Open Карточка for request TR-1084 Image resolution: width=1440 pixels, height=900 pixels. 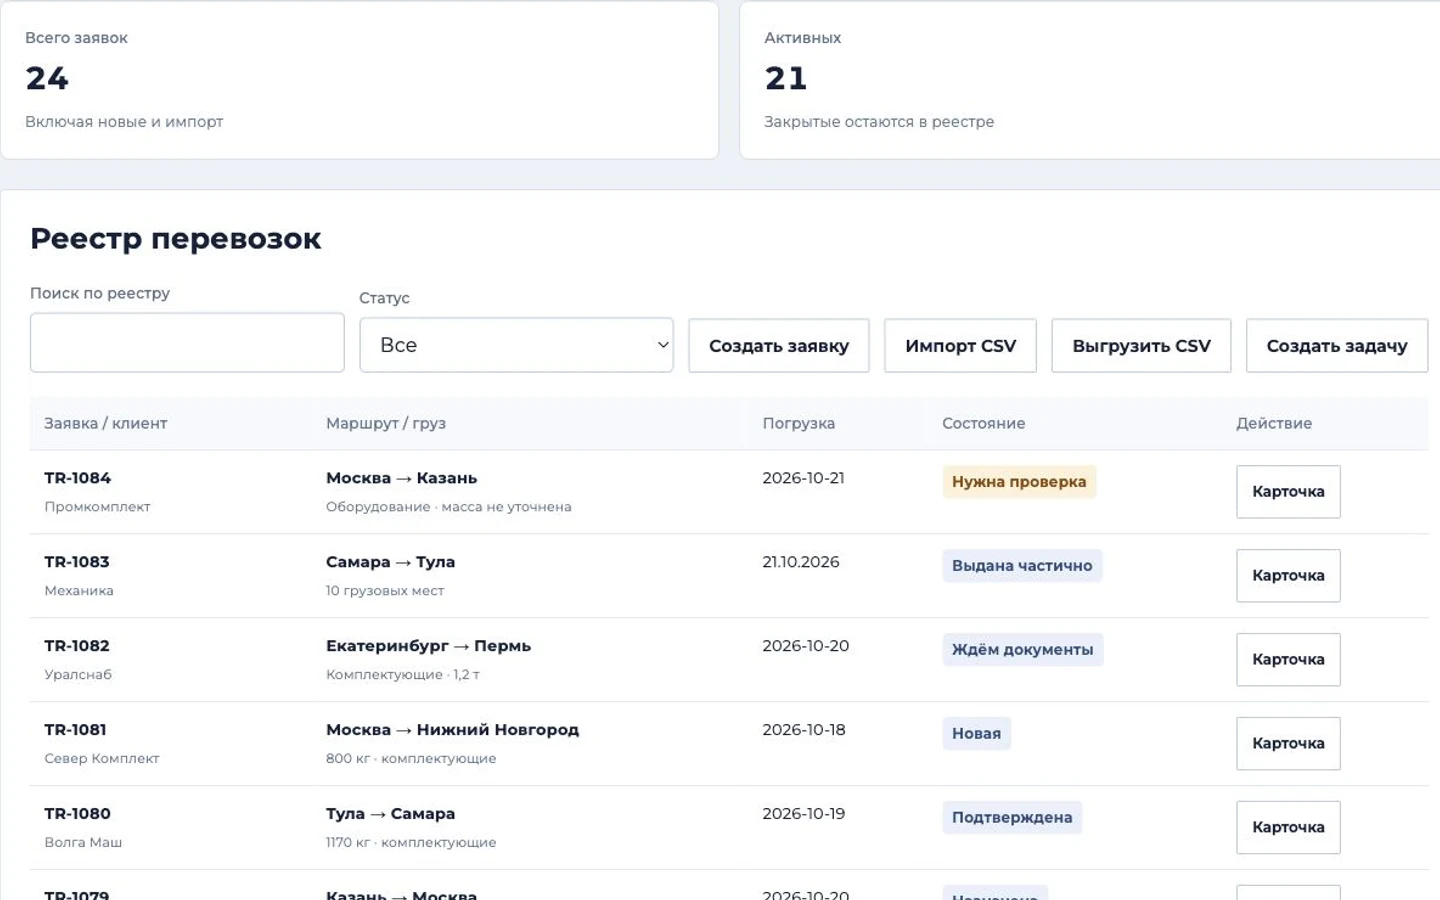(1288, 492)
